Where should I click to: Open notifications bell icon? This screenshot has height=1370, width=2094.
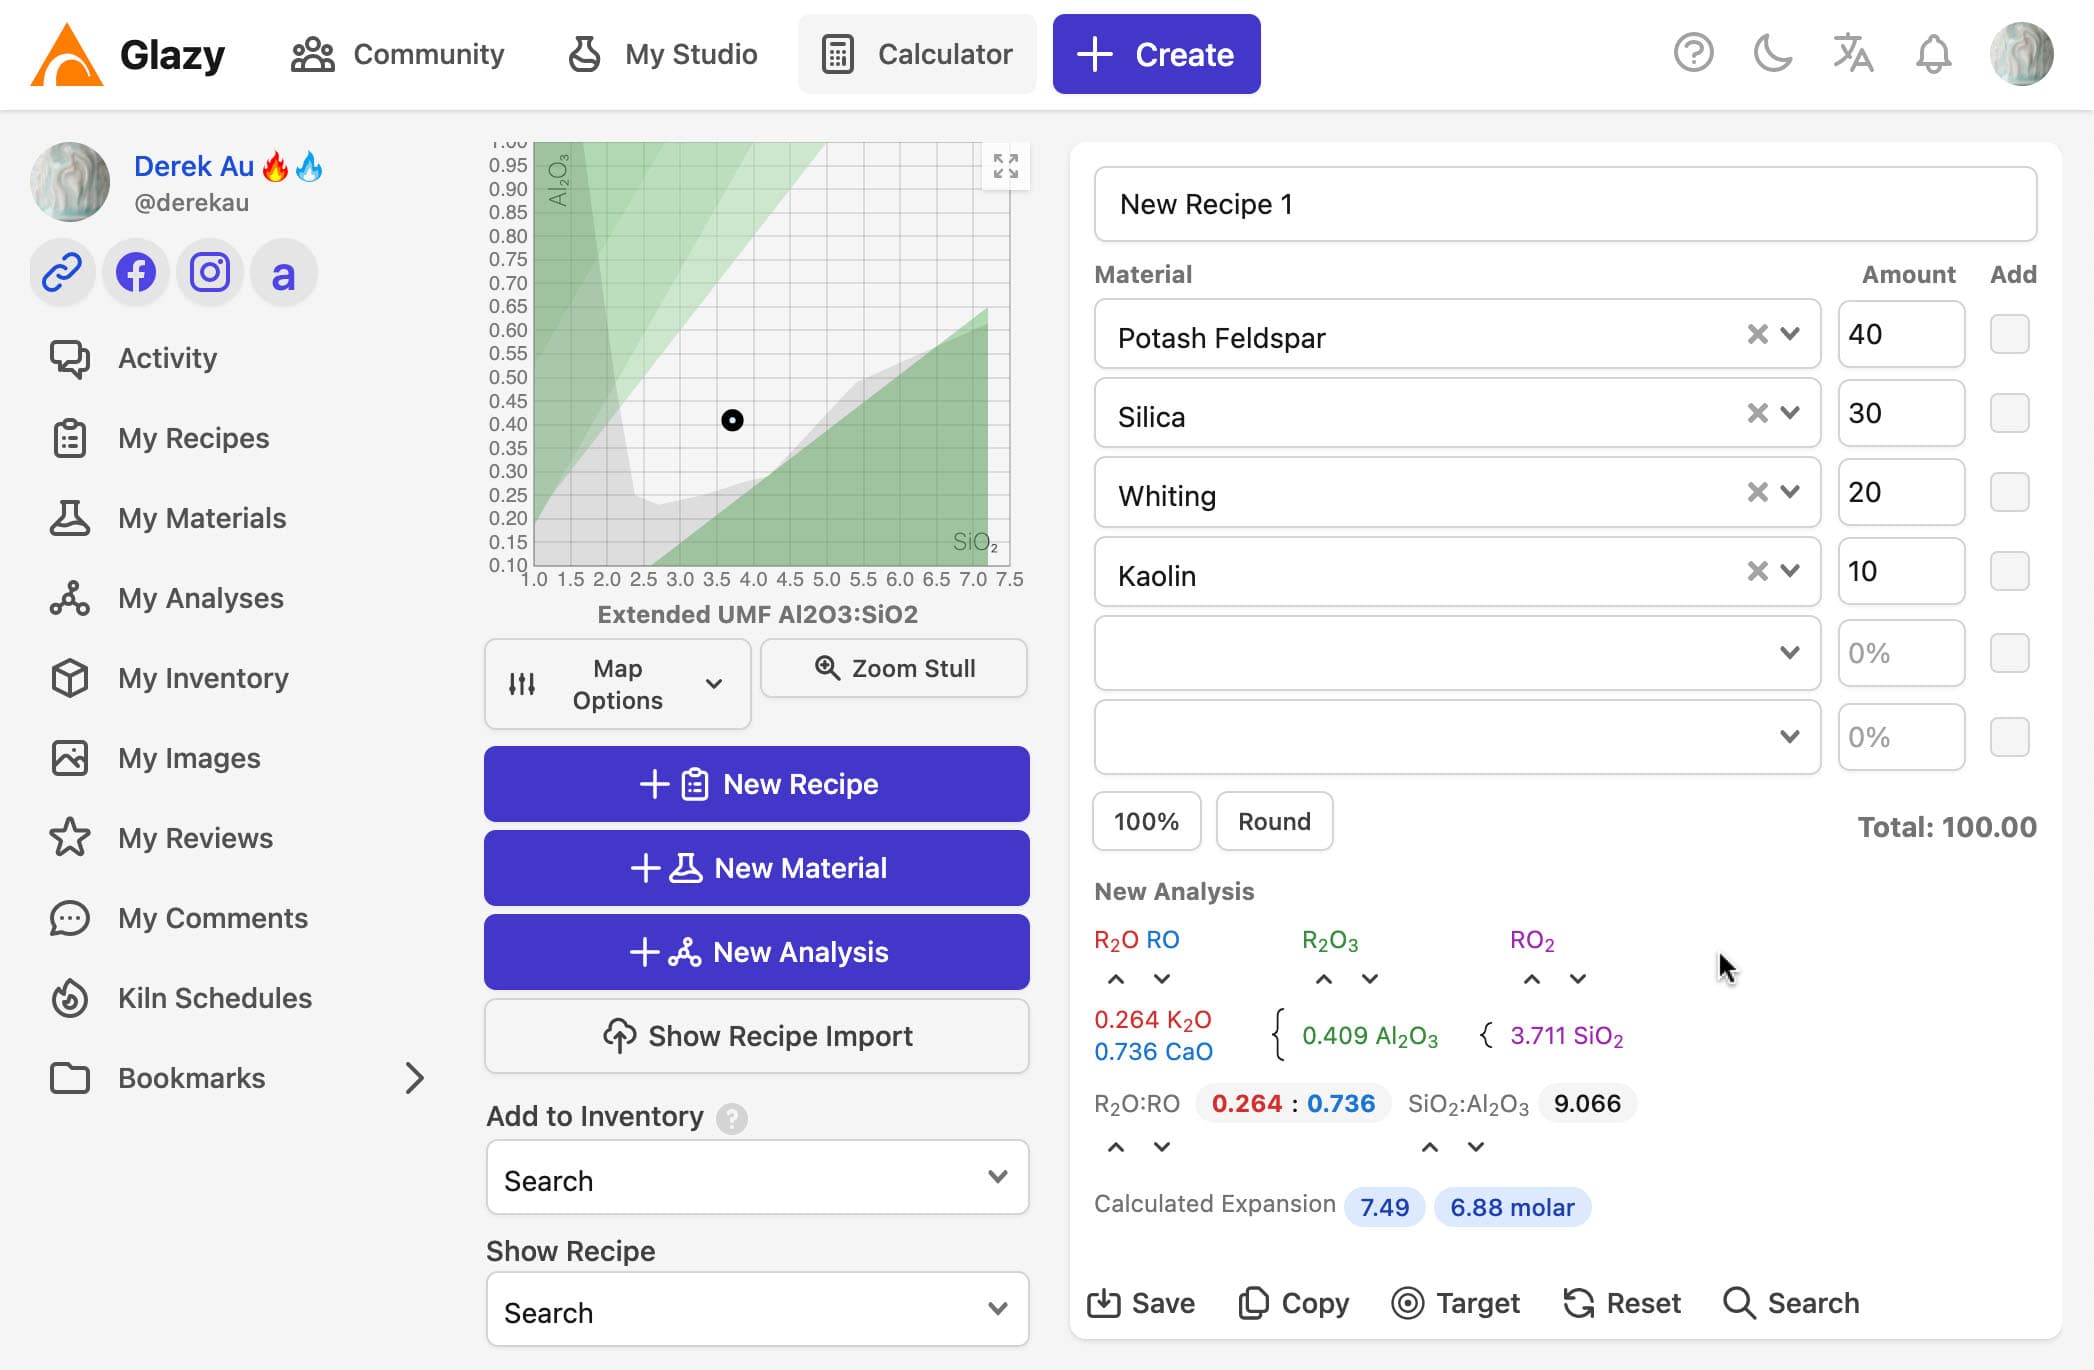coord(1933,54)
